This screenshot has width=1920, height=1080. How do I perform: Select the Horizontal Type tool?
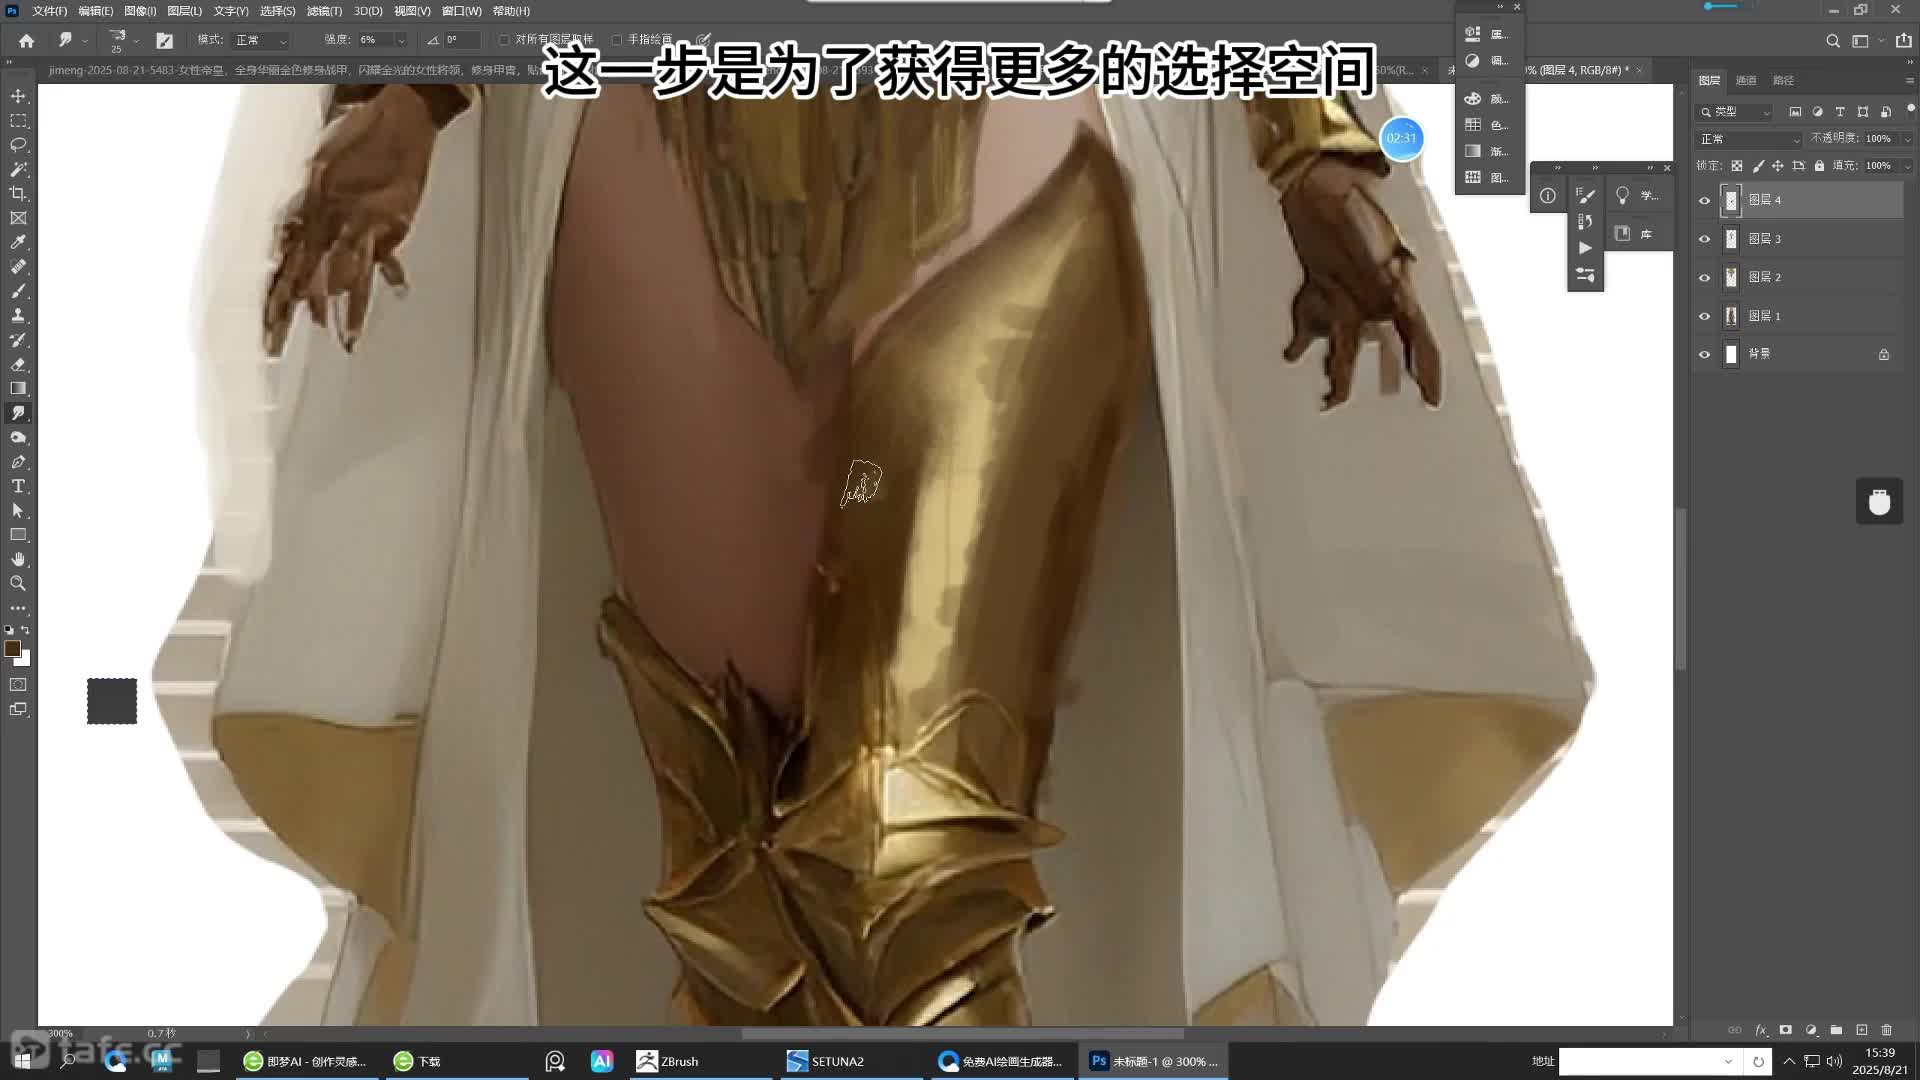point(18,486)
